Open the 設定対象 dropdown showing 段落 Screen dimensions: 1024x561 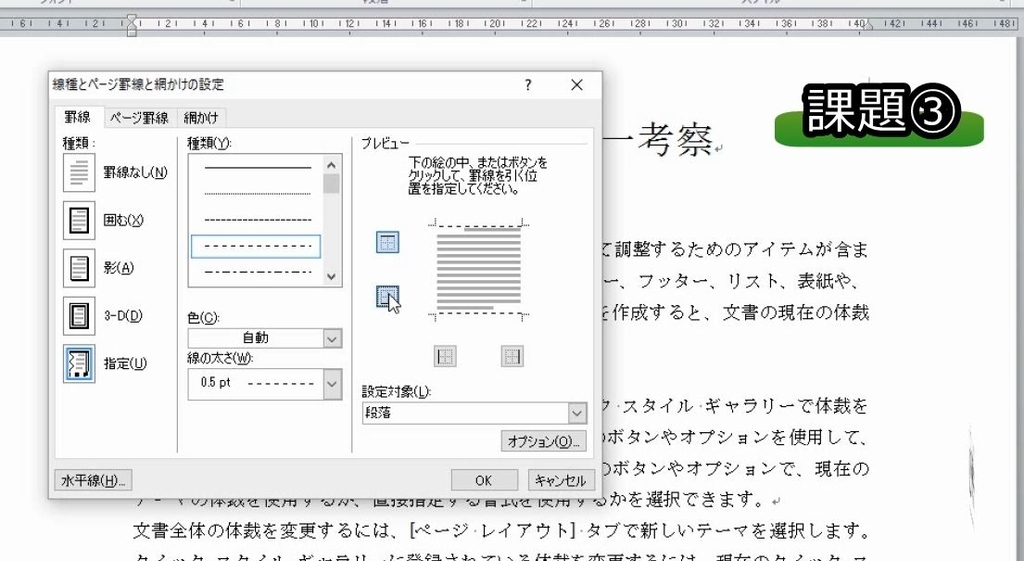[x=474, y=413]
